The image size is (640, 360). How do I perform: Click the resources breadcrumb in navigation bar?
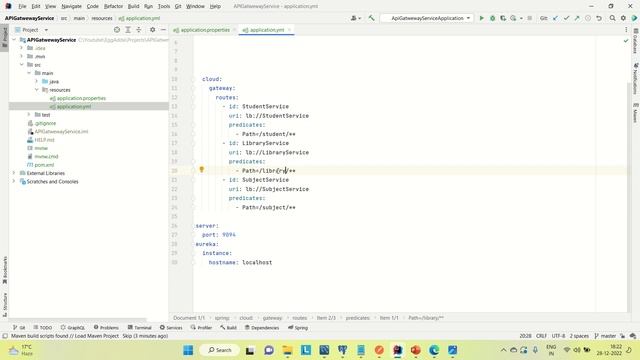pos(102,18)
